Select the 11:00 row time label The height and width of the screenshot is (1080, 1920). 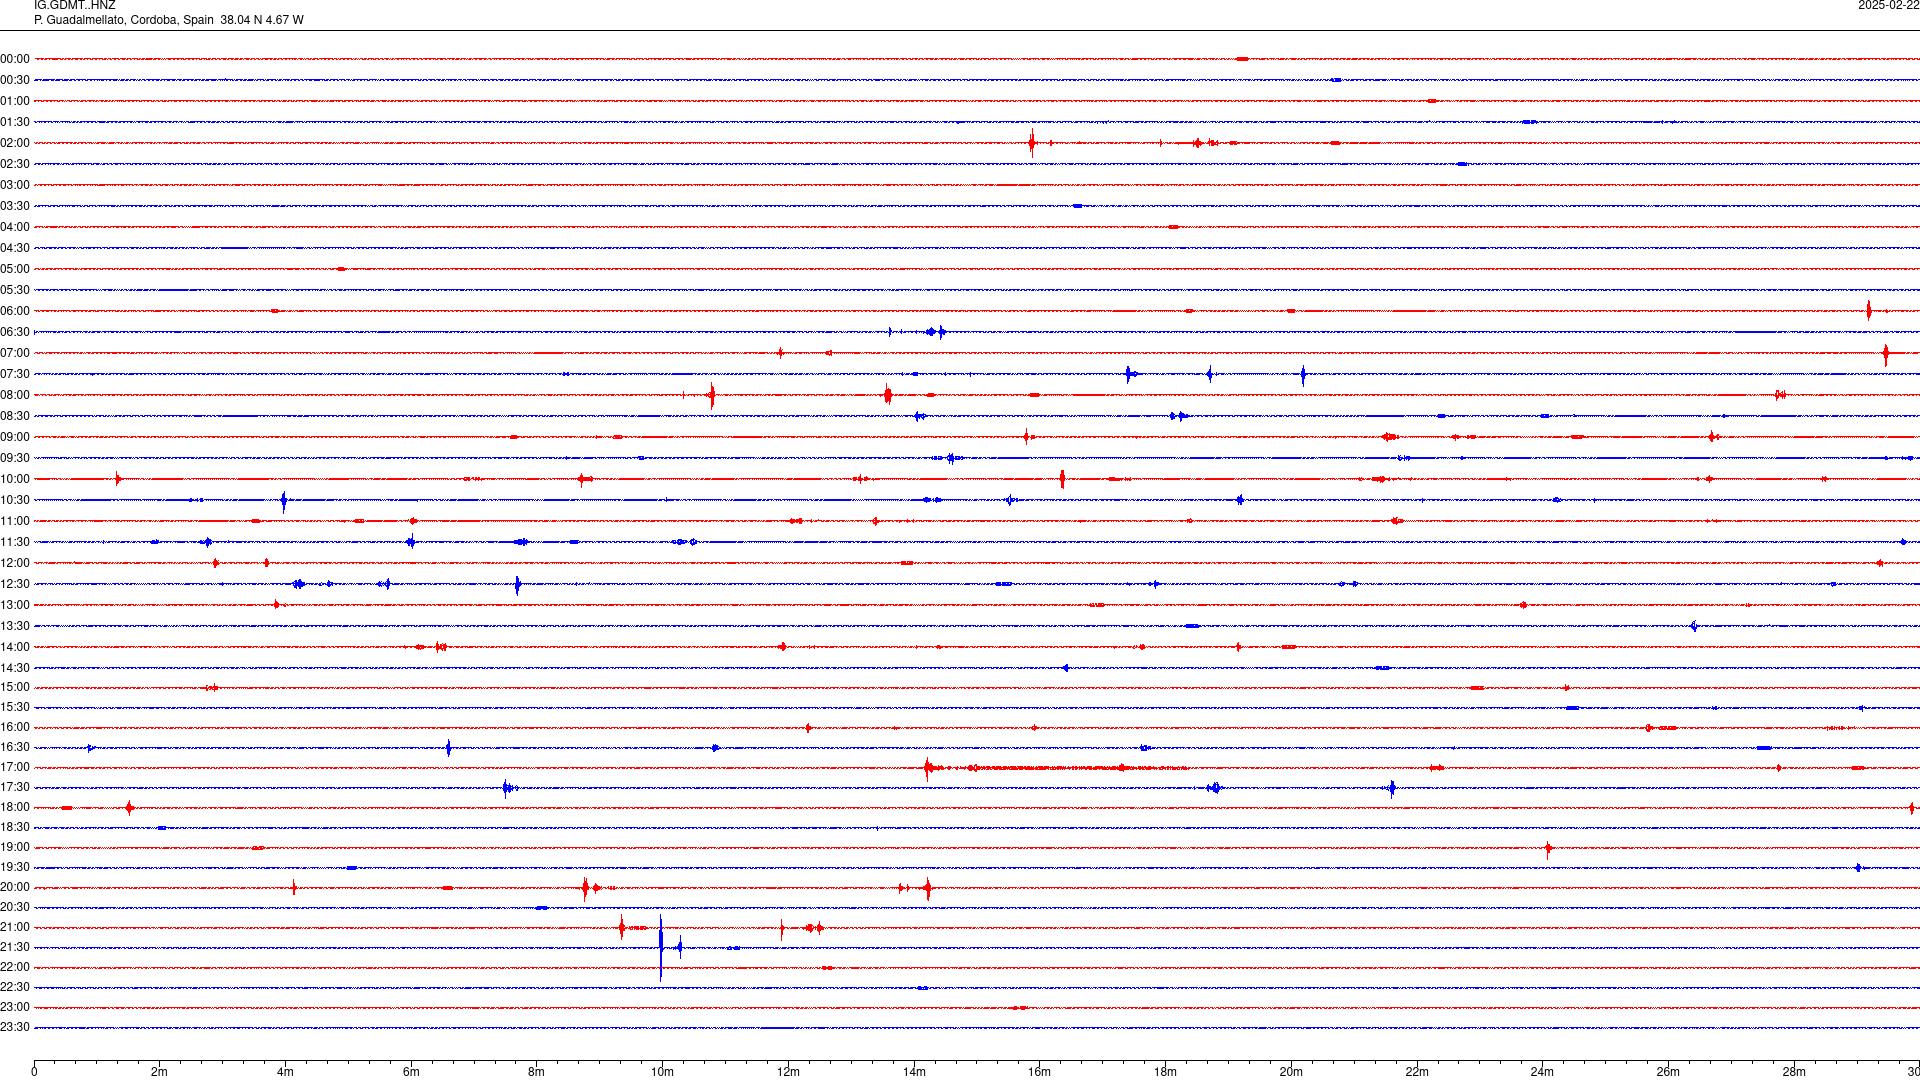click(x=15, y=521)
